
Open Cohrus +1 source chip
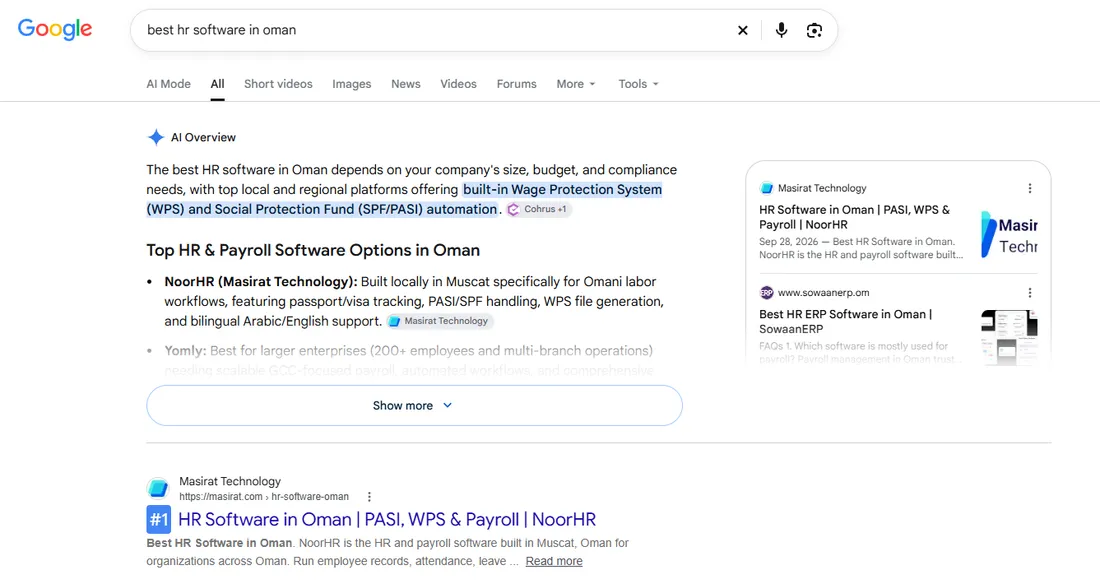click(x=538, y=209)
